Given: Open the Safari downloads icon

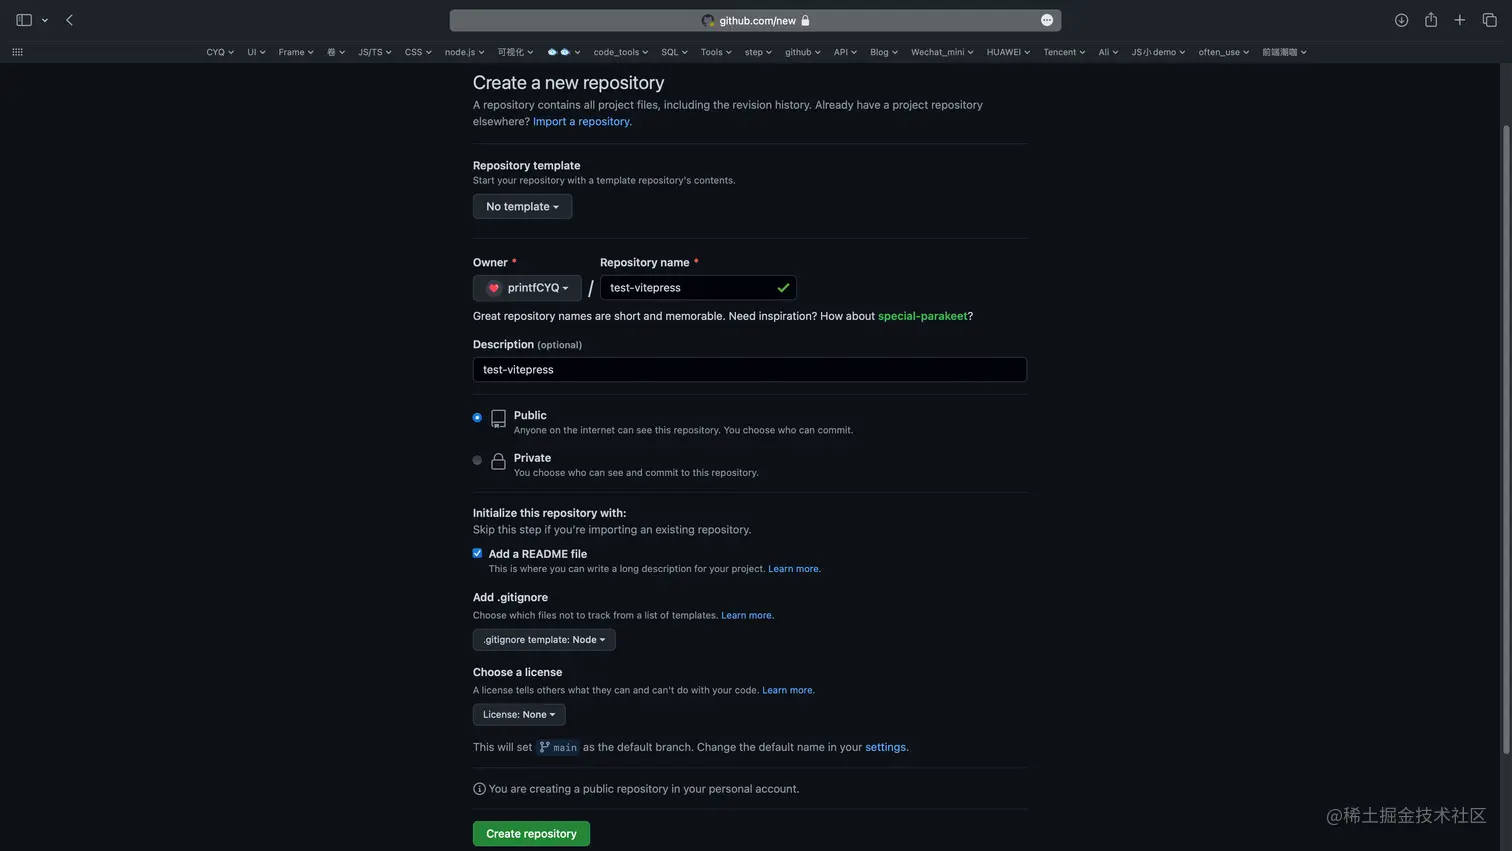Looking at the screenshot, I should click(x=1401, y=20).
